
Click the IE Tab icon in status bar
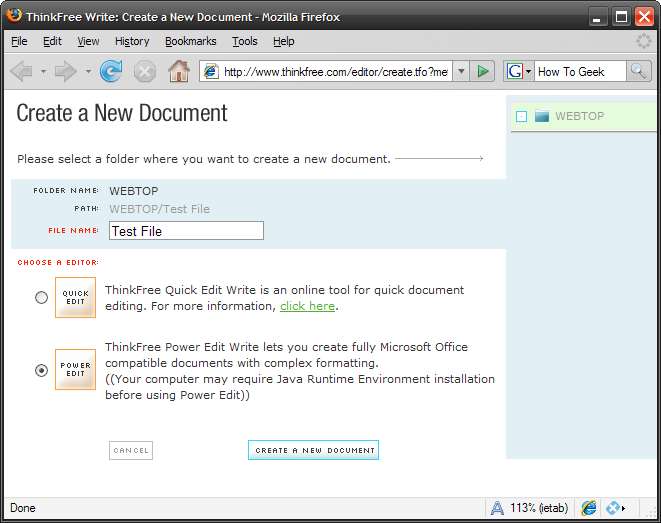(589, 508)
